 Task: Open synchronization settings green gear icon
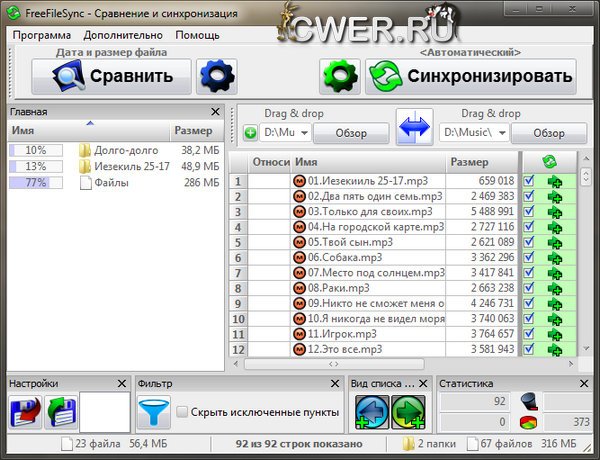pos(340,75)
